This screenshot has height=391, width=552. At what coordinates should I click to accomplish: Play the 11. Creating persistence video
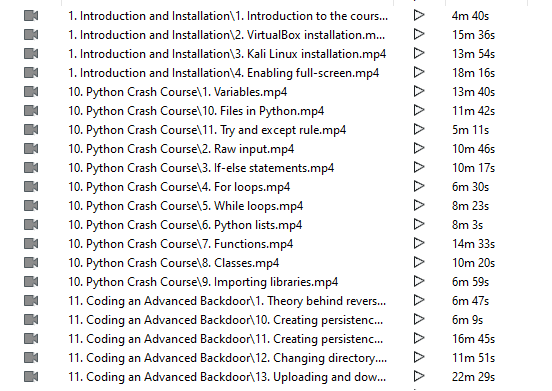419,339
